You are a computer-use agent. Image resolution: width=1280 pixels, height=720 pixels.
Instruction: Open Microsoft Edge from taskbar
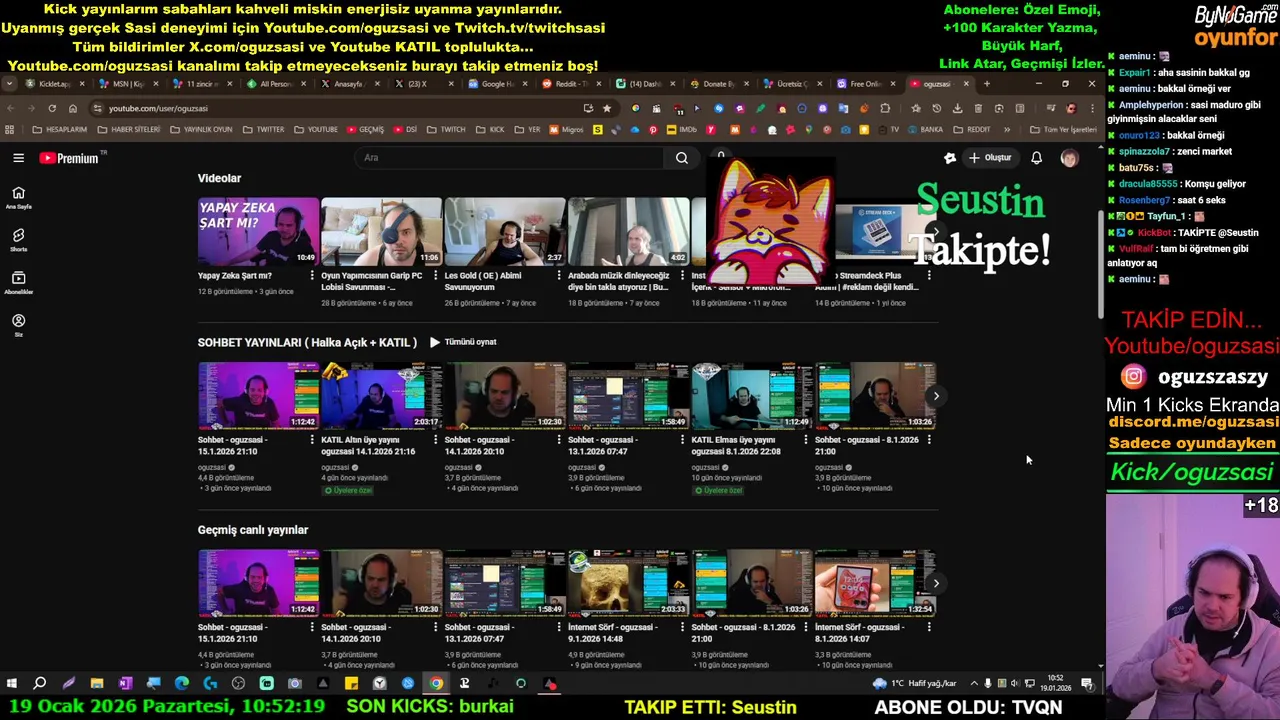[x=182, y=684]
